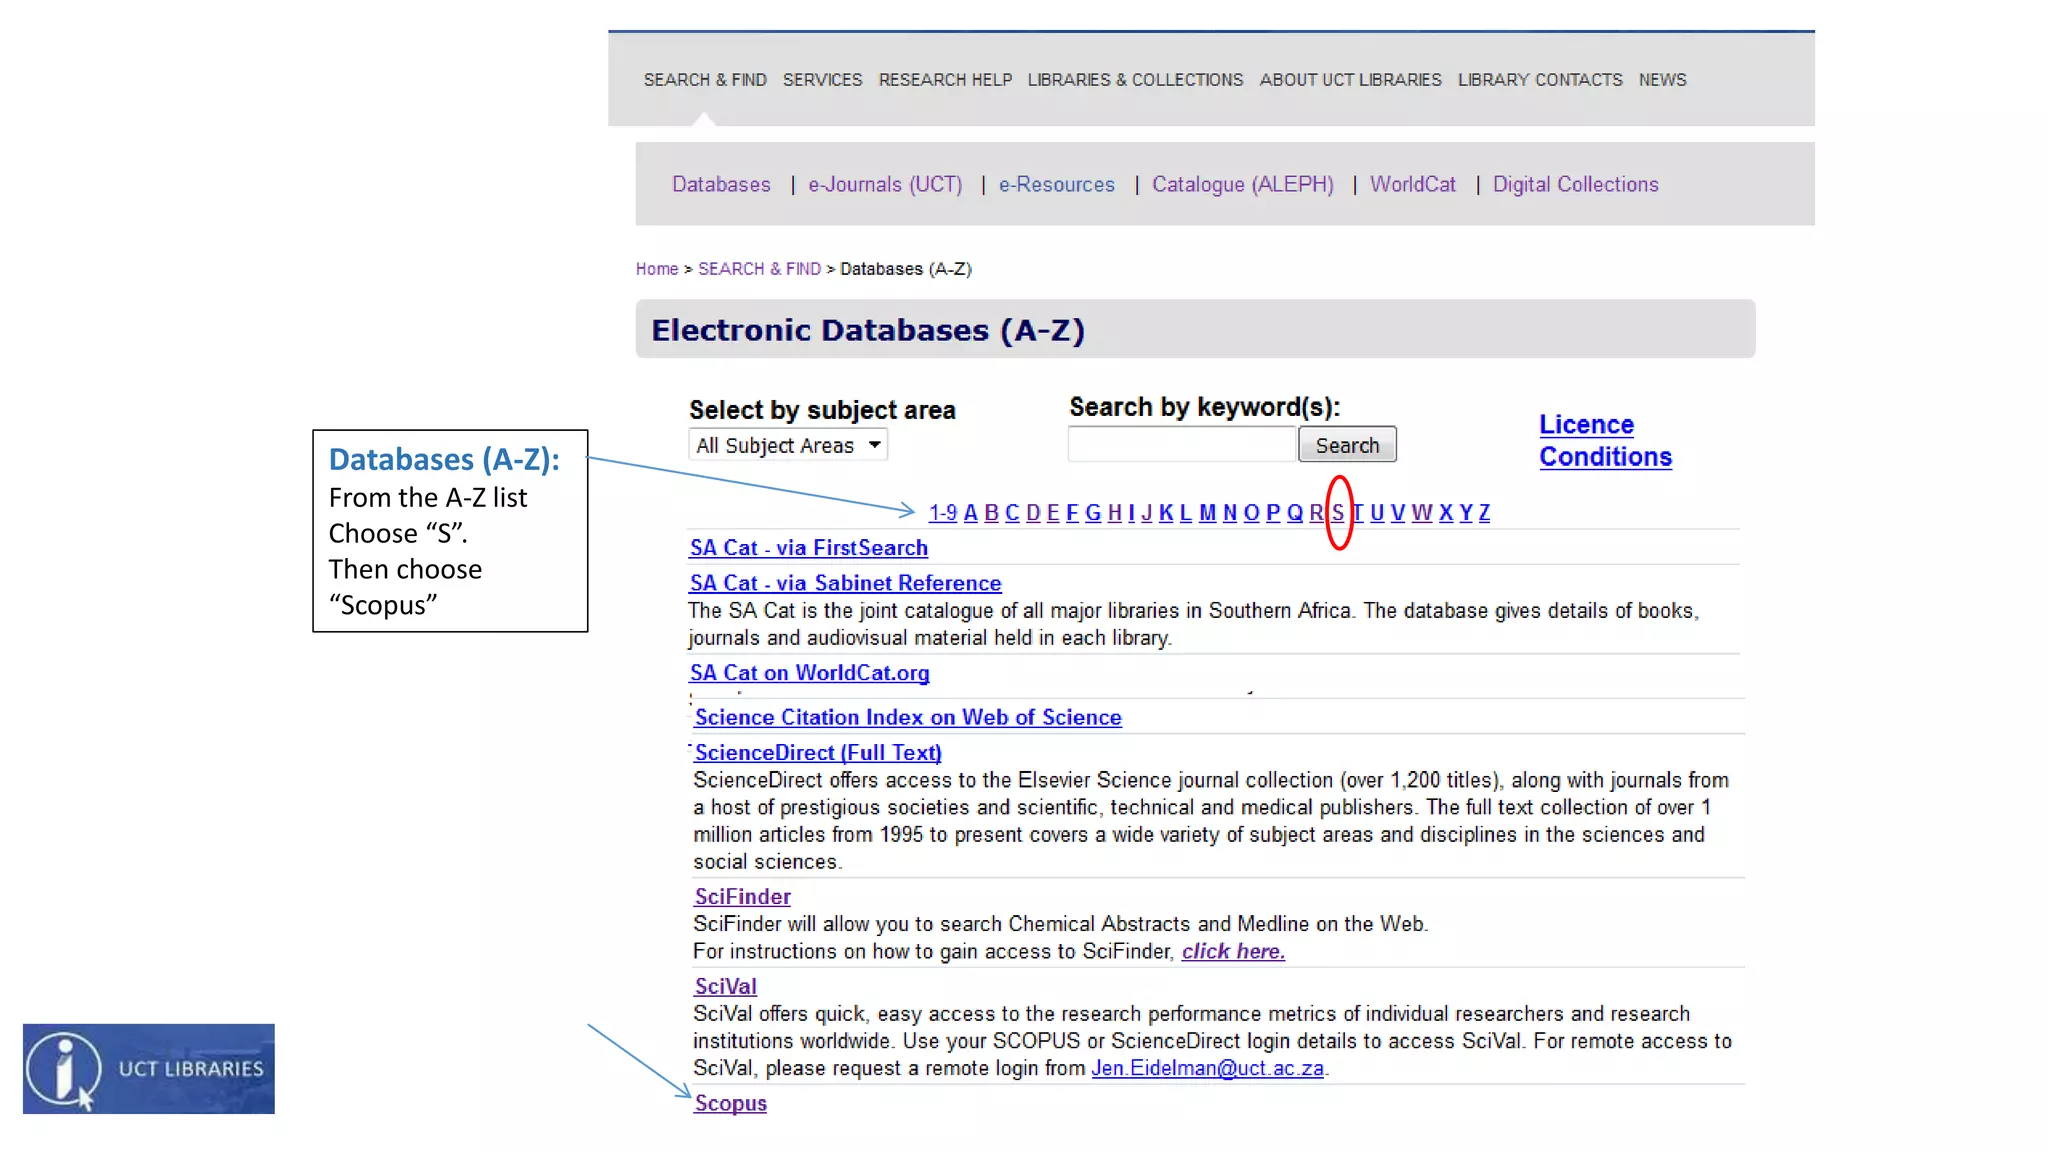2048x1152 pixels.
Task: Open the SciVal database link
Action: [725, 986]
